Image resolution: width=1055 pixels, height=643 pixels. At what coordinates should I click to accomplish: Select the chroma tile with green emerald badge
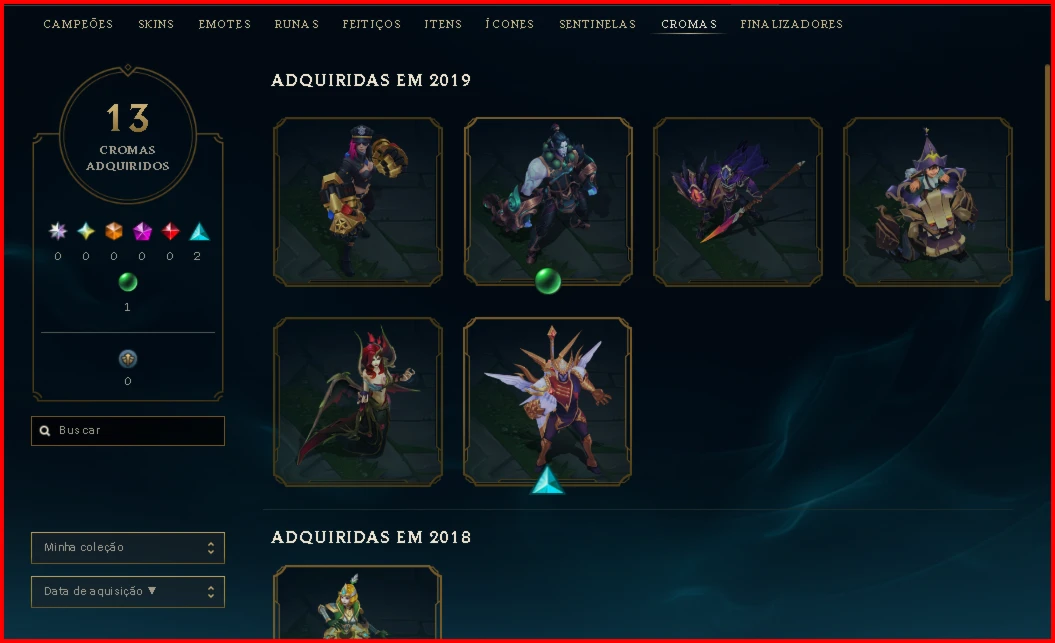(548, 202)
